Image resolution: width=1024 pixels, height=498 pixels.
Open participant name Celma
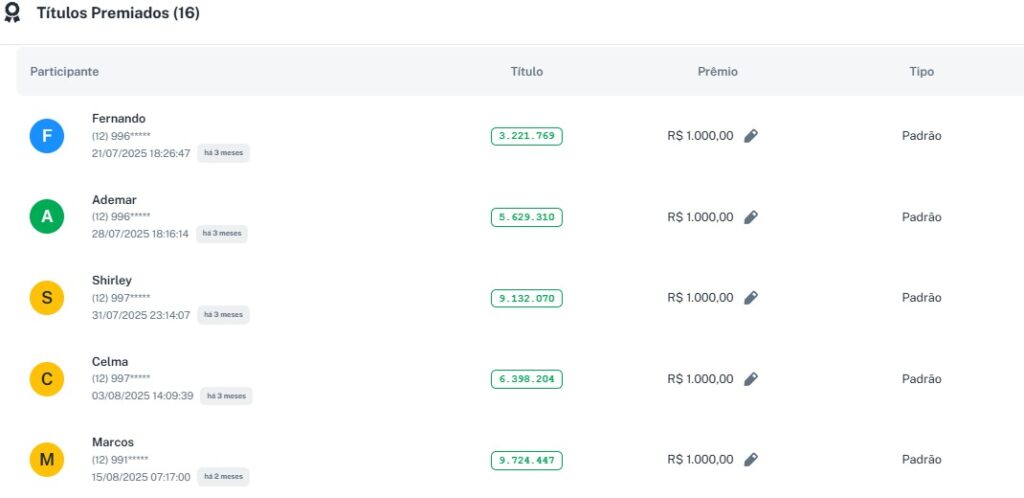coord(110,362)
